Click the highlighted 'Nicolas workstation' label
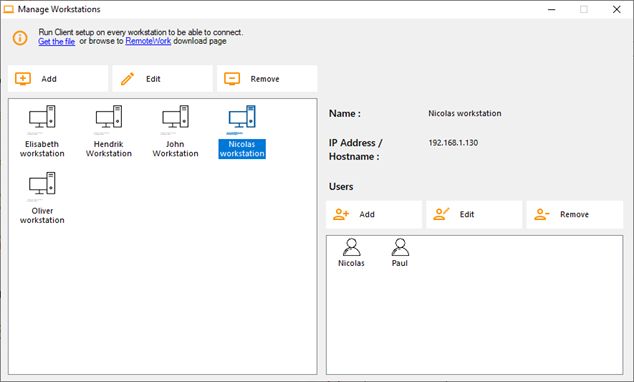 pos(242,149)
